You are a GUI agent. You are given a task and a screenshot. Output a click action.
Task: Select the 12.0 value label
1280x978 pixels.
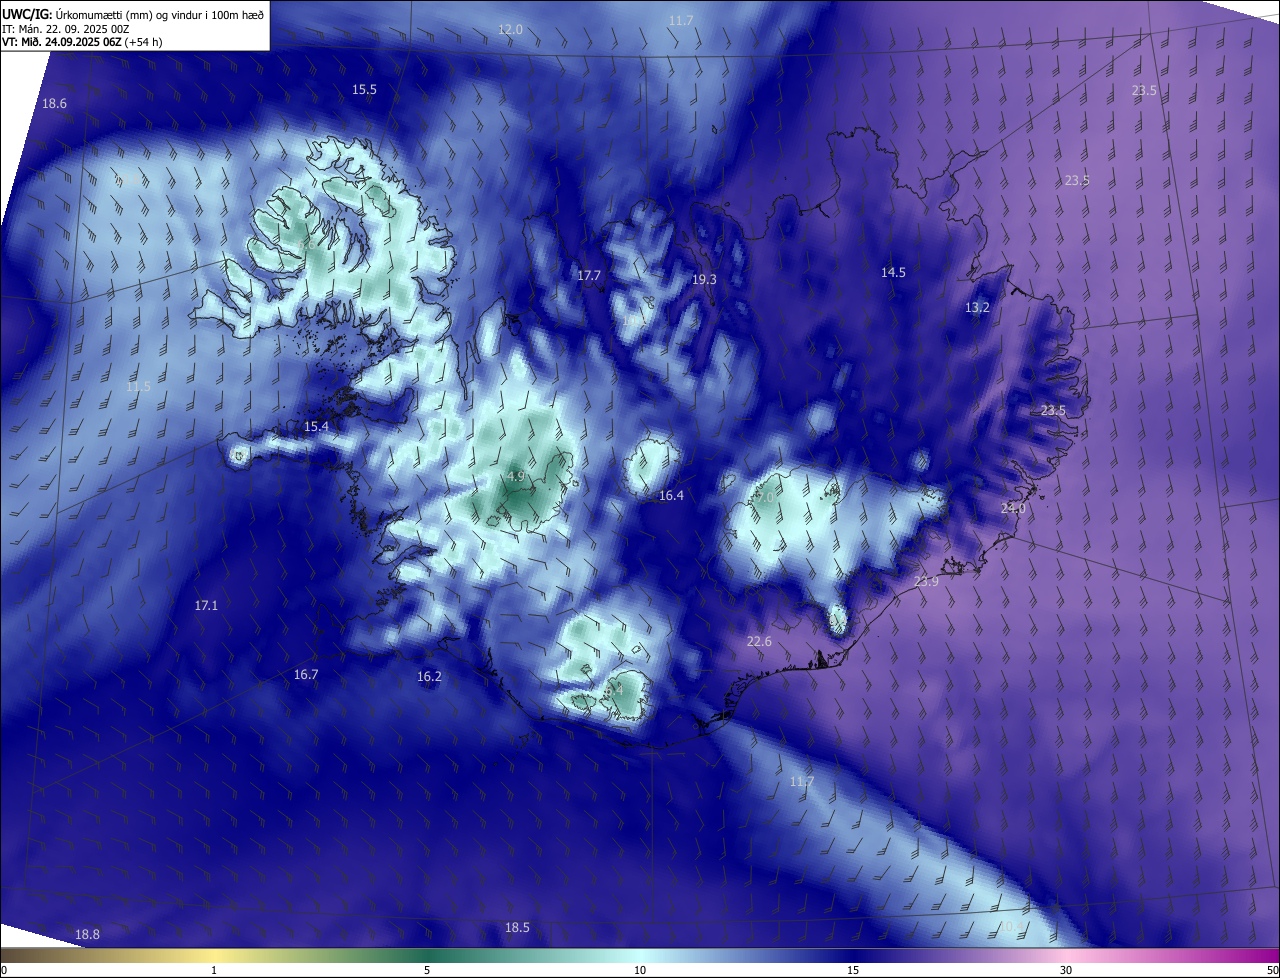point(510,30)
